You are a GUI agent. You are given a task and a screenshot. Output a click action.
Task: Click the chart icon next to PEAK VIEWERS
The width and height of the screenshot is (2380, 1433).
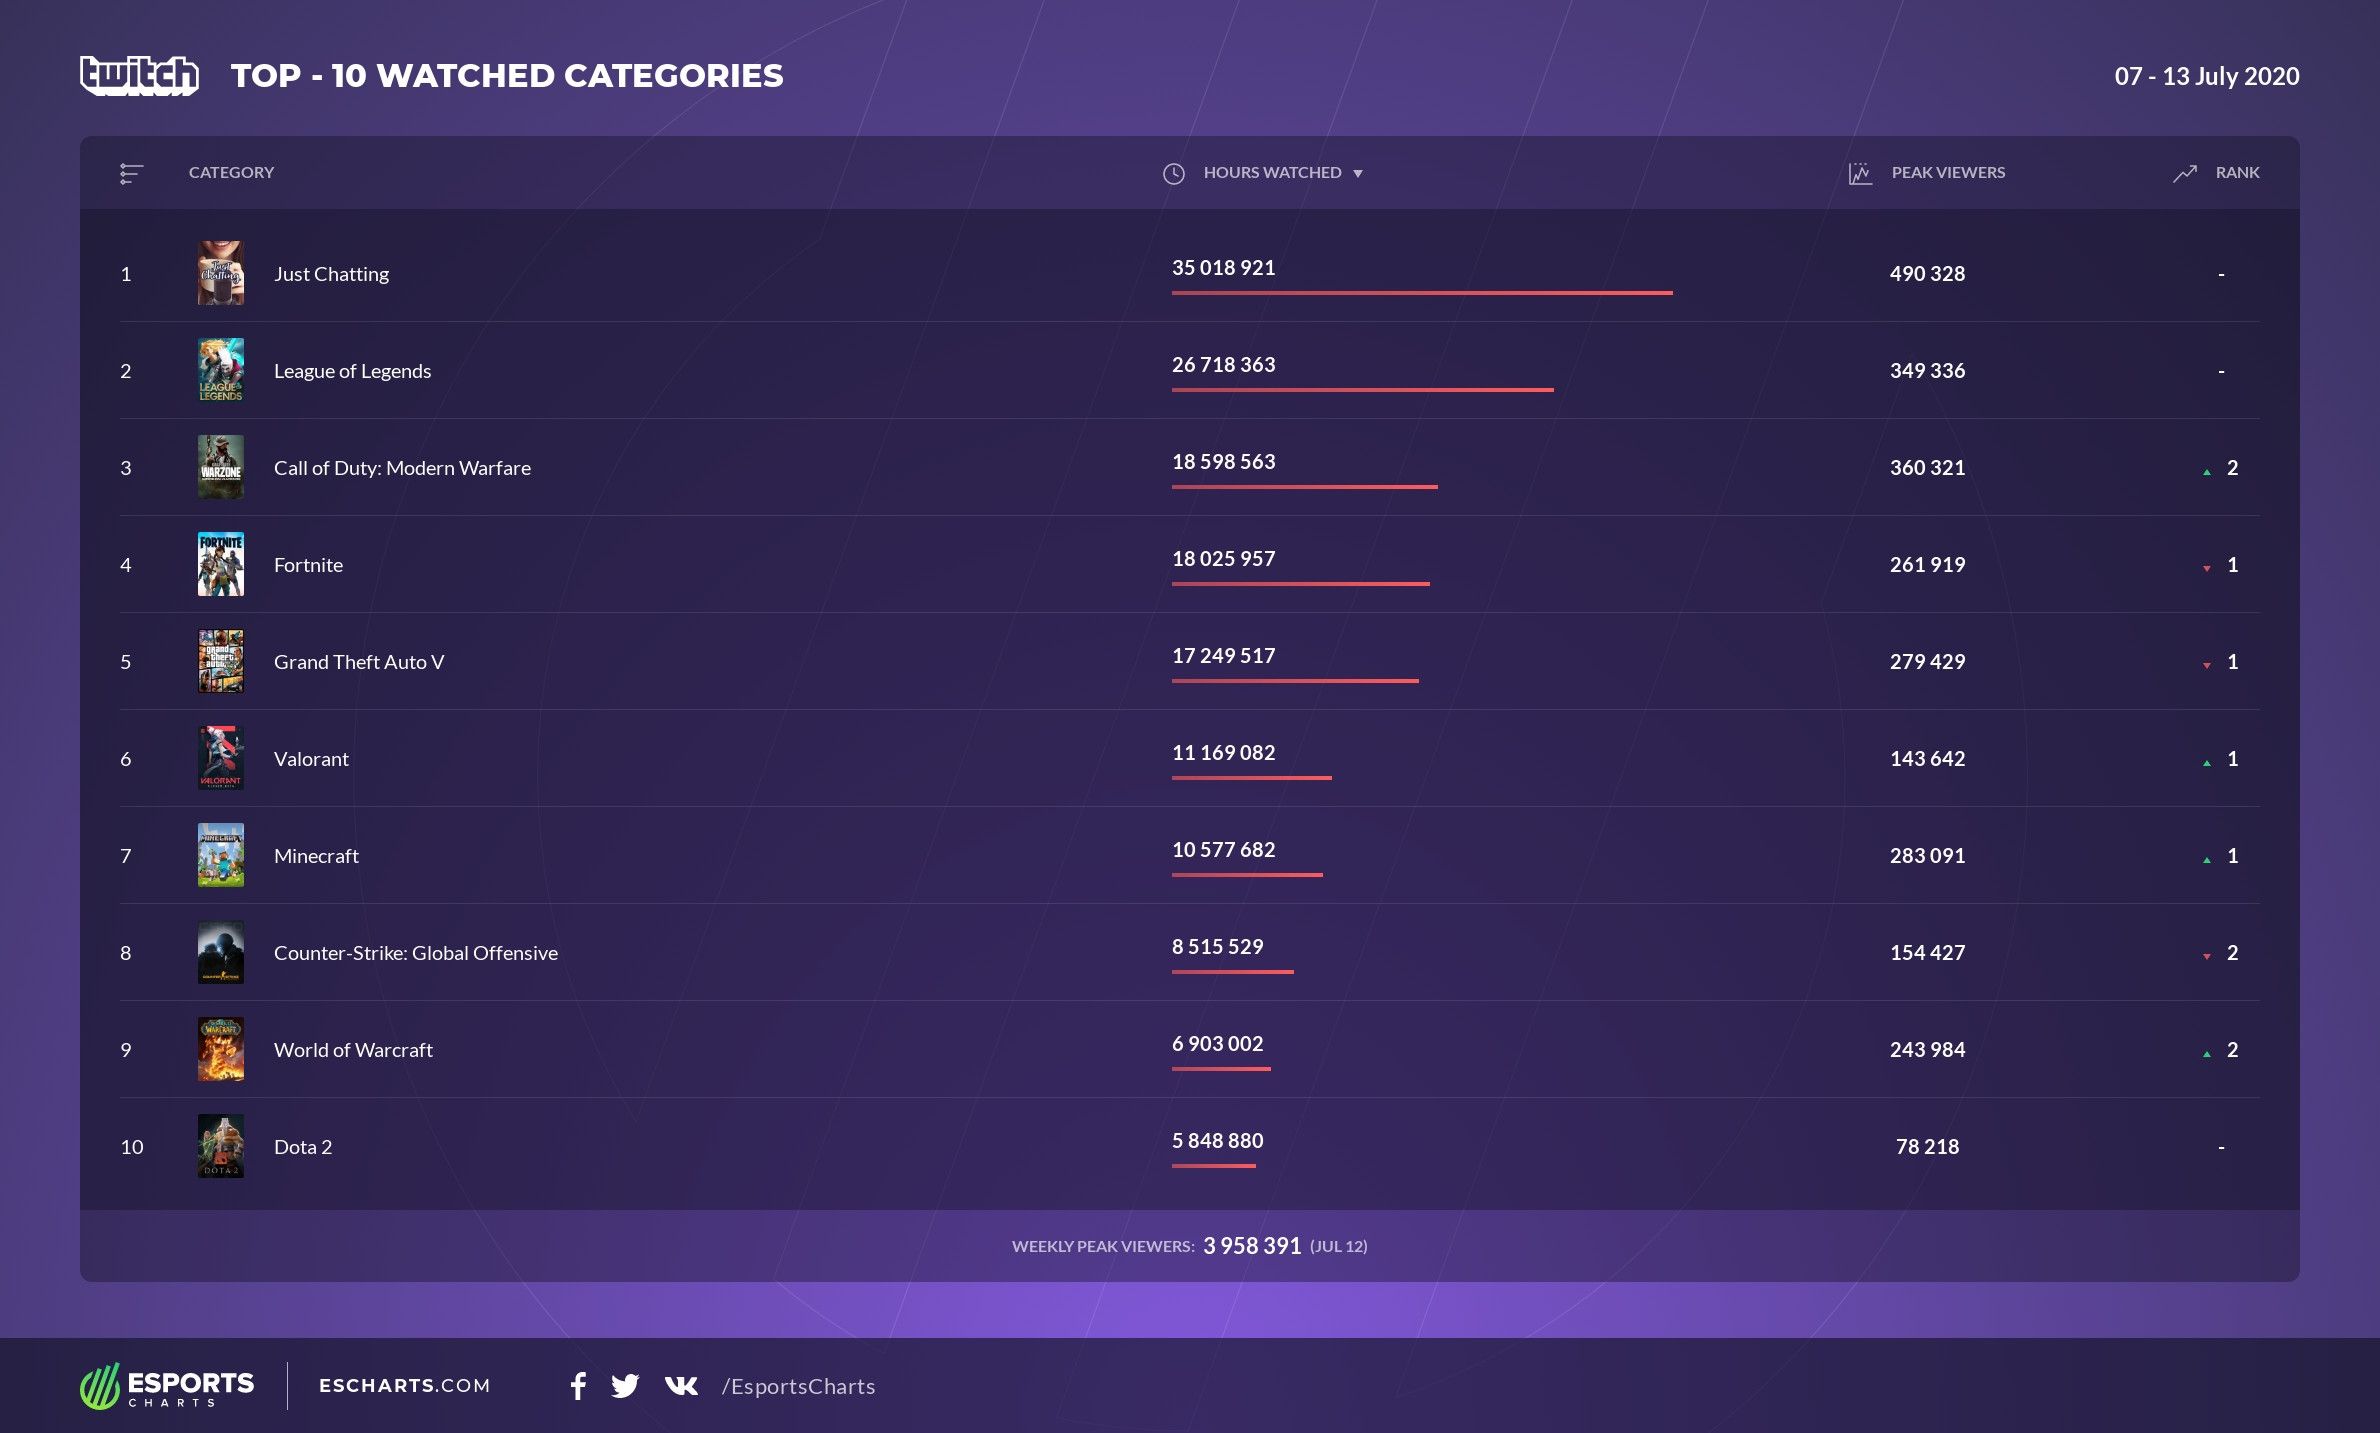[x=1860, y=174]
